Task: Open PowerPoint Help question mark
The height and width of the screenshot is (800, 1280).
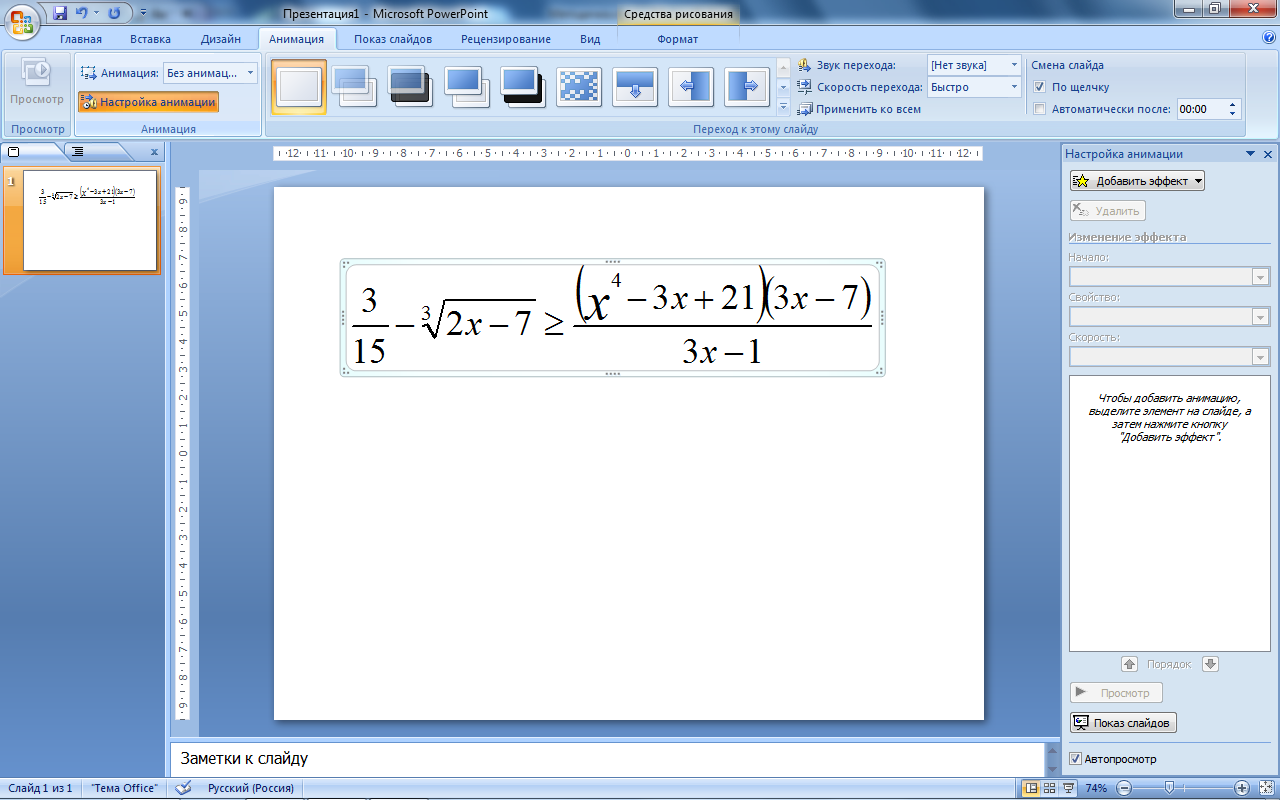Action: pos(1269,38)
